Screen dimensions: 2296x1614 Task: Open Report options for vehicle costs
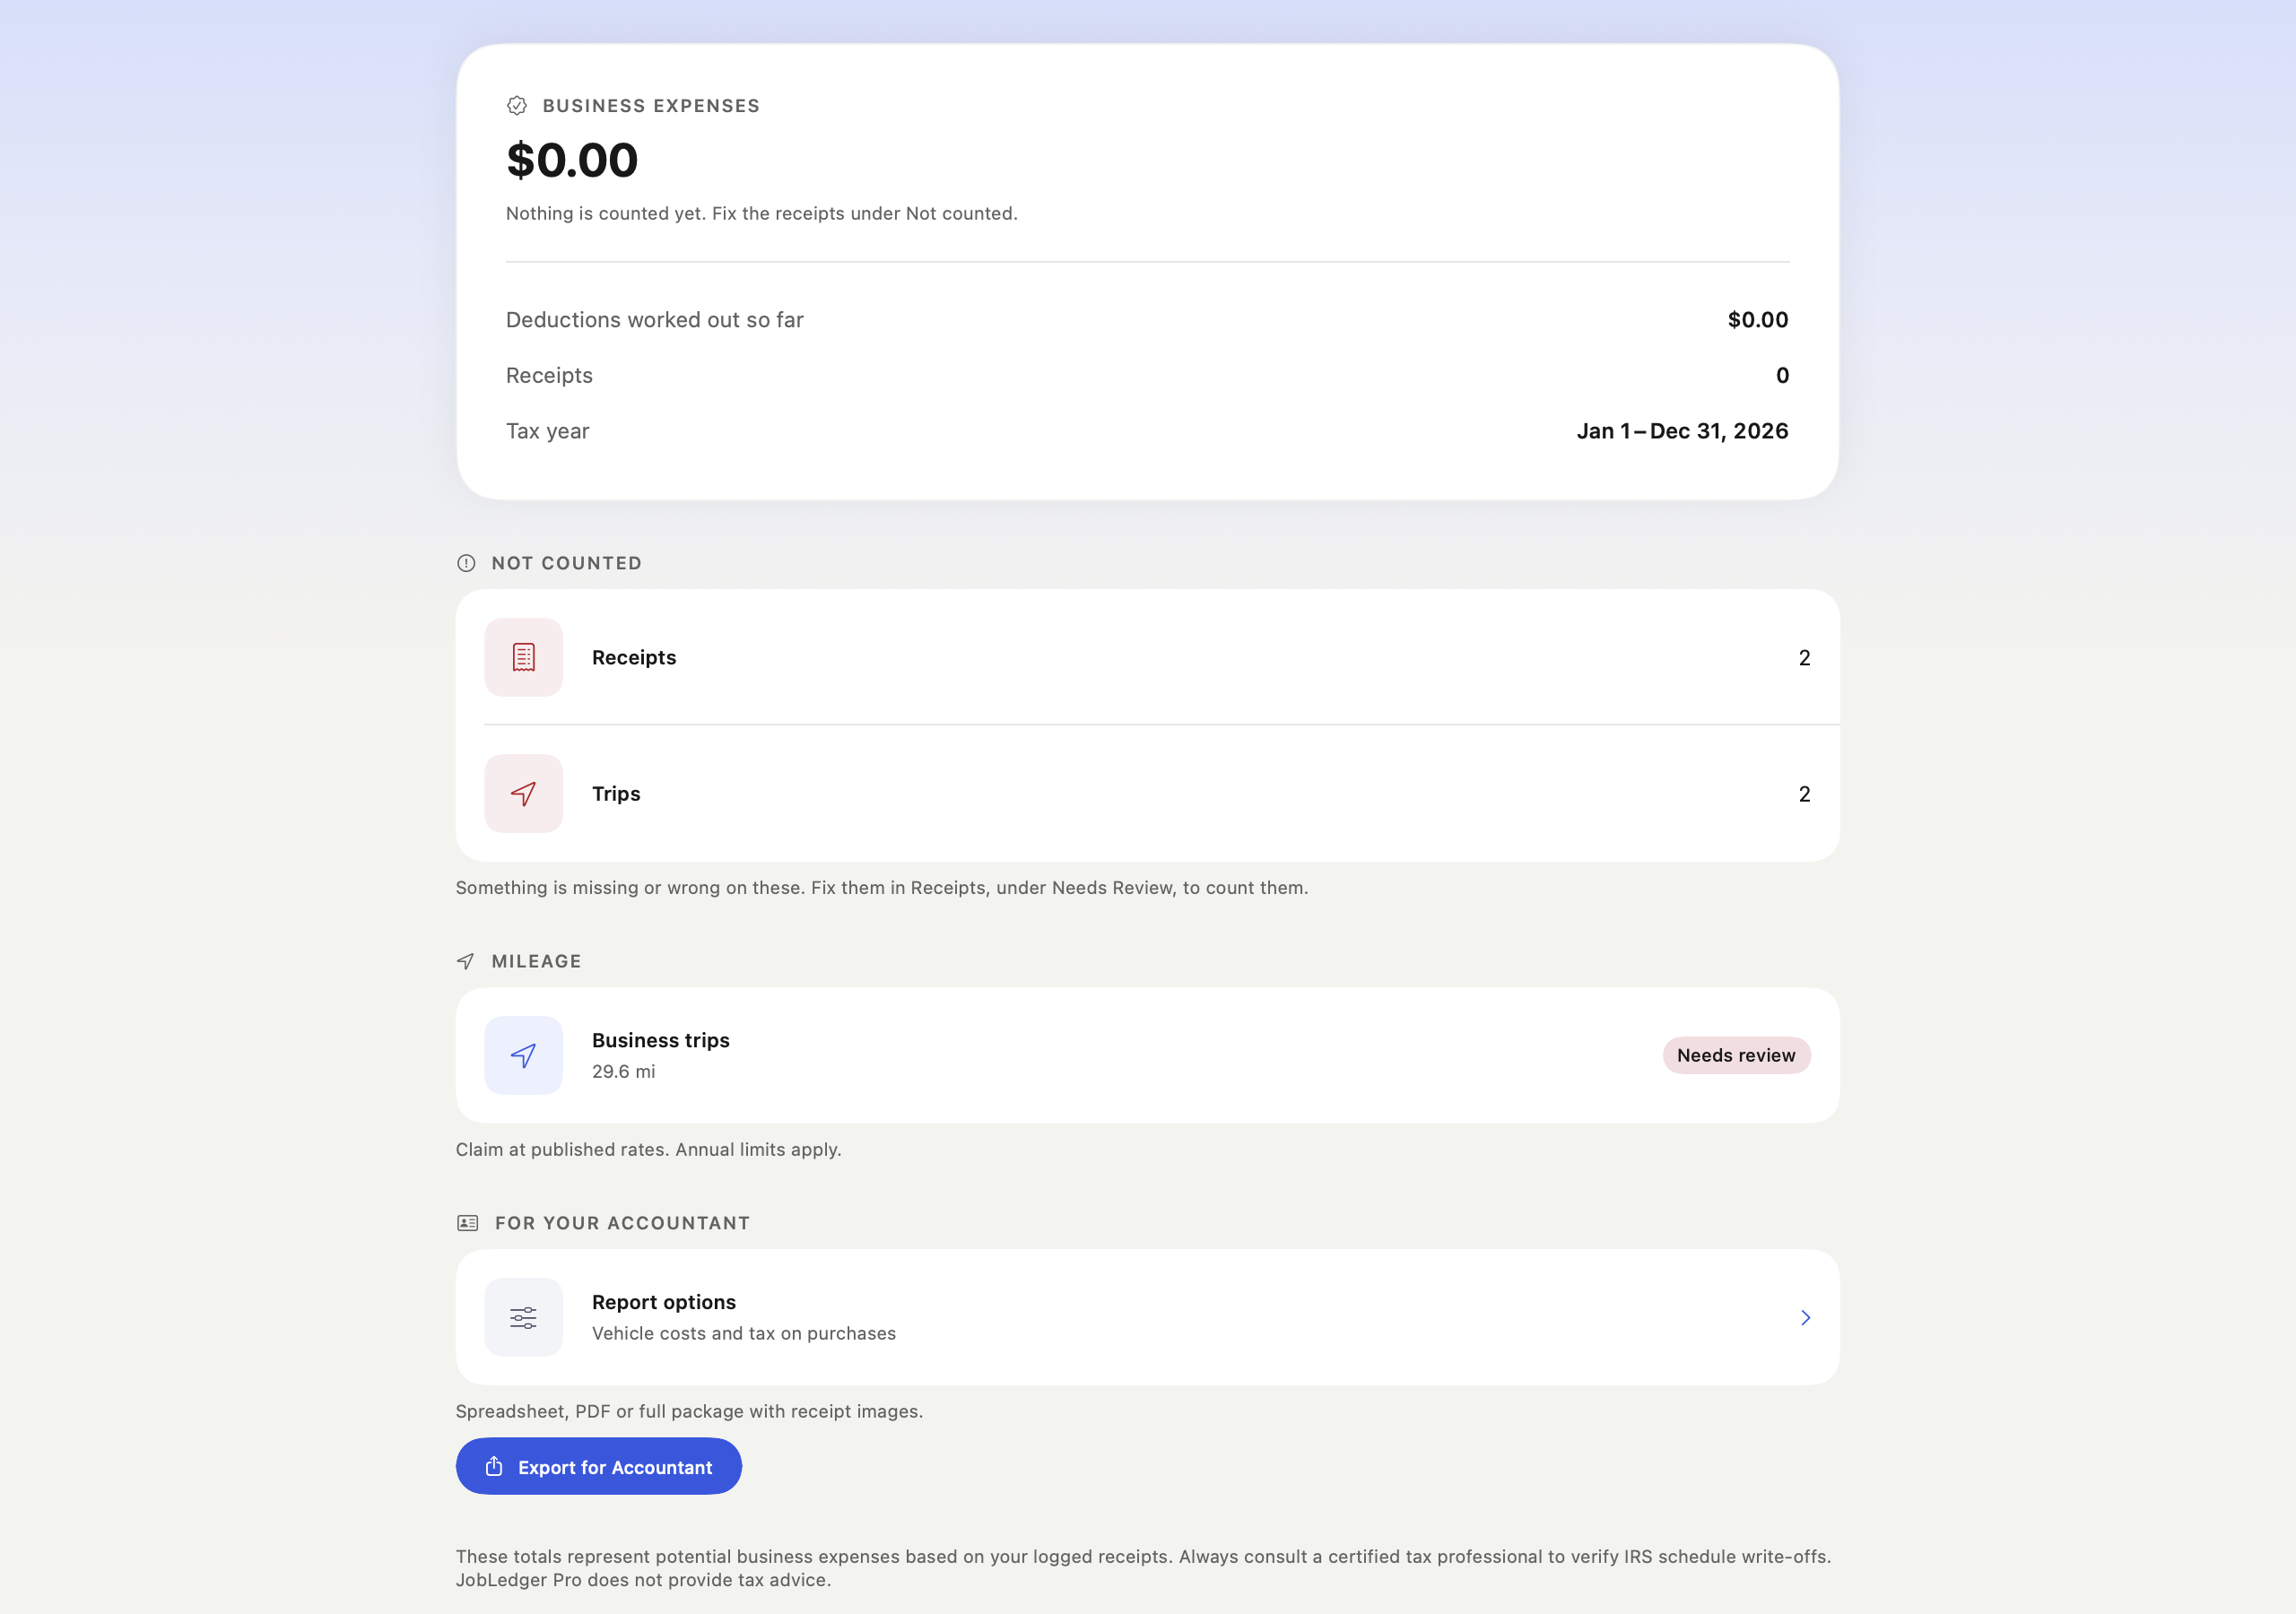tap(1147, 1317)
